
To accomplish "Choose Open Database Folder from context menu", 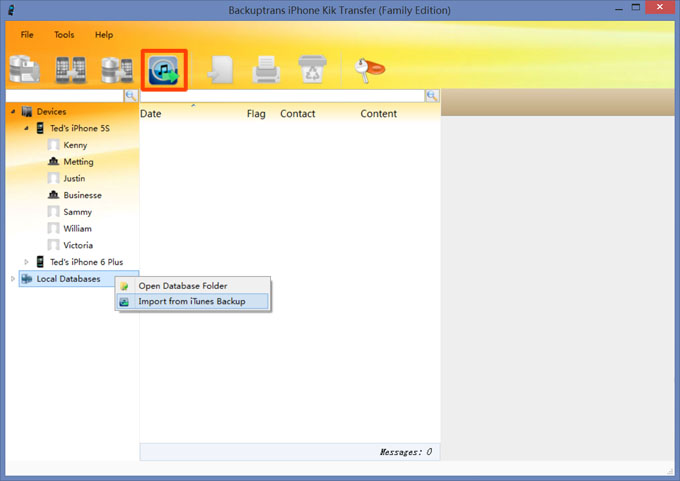I will click(193, 286).
